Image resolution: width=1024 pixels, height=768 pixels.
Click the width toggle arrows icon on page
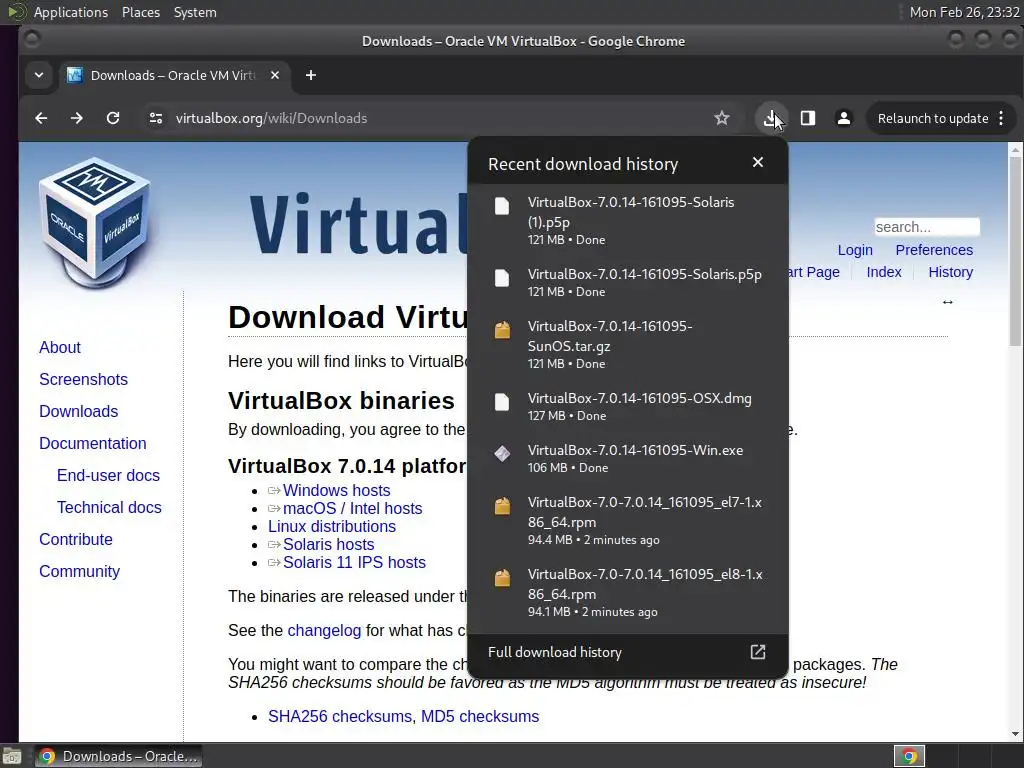tap(948, 302)
